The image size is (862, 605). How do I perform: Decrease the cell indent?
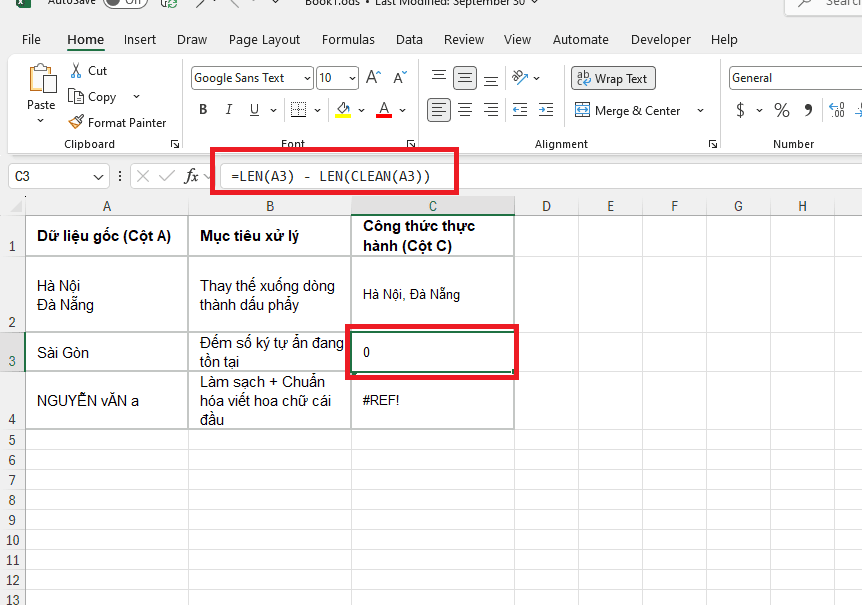pos(520,110)
